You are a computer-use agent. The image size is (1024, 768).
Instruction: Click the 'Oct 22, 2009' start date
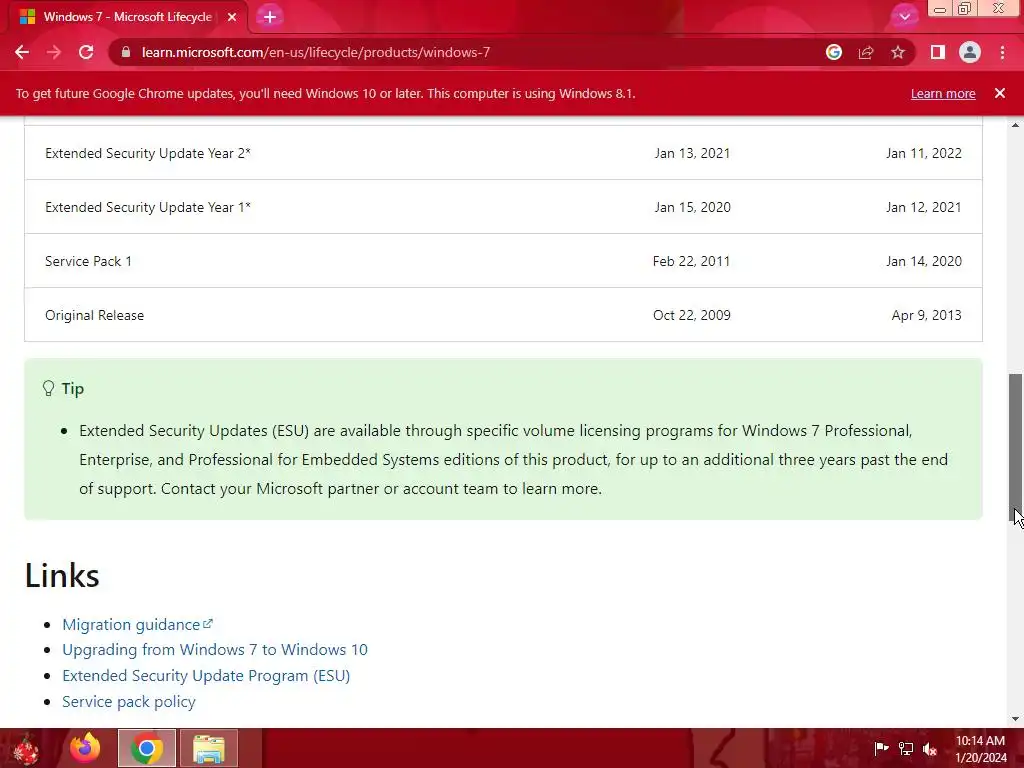pos(692,315)
